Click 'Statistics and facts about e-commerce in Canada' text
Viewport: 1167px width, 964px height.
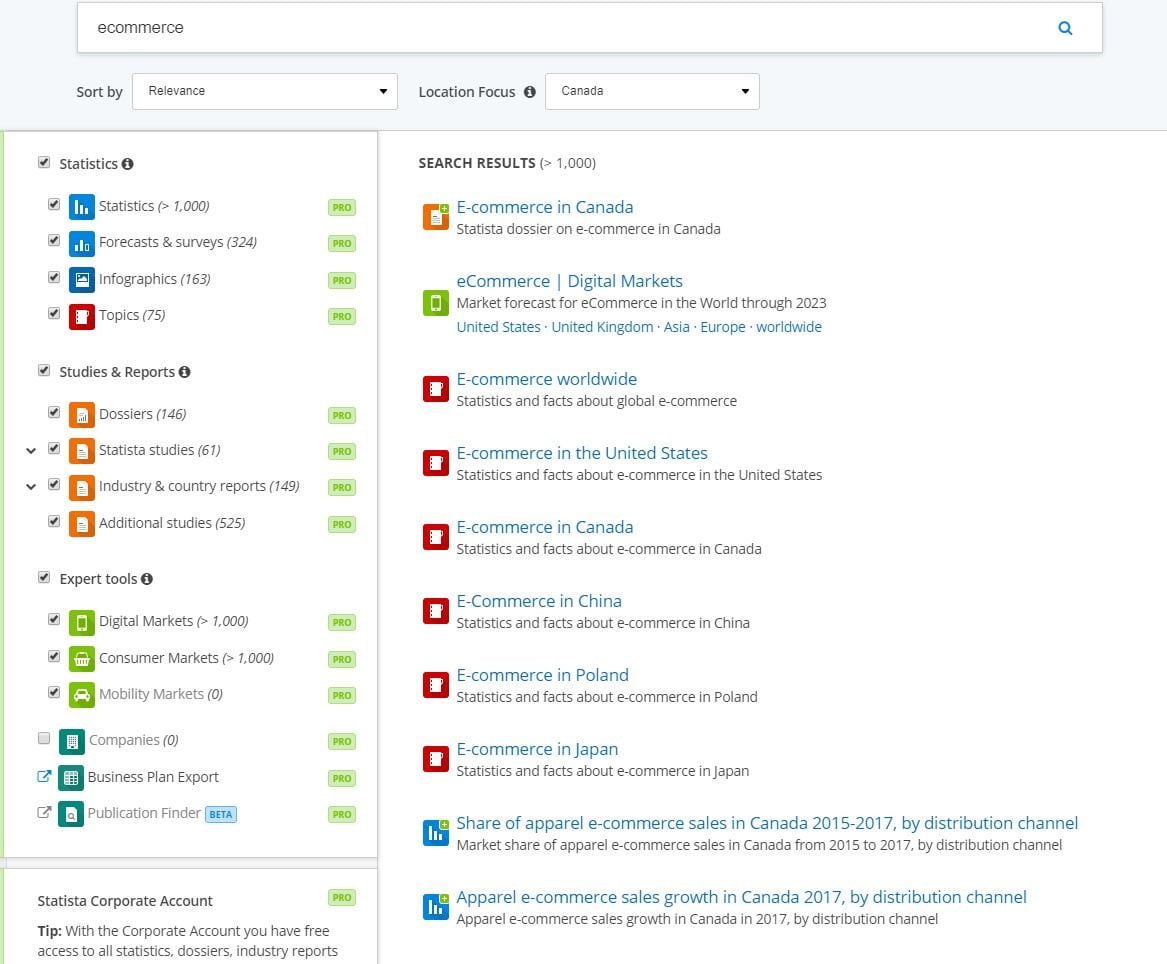click(x=609, y=549)
